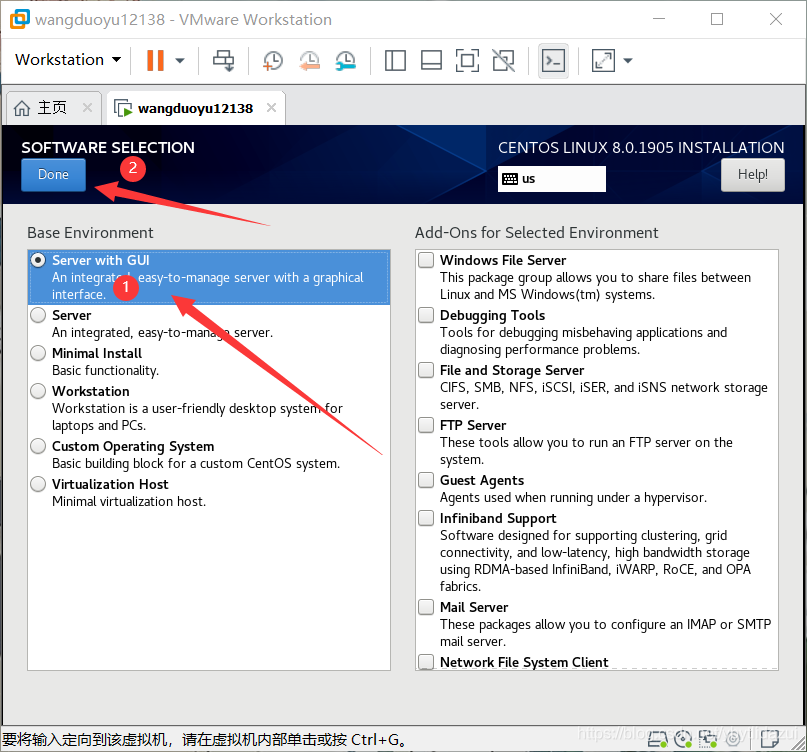Image resolution: width=807 pixels, height=752 pixels.
Task: Click the keyboard layout icon
Action: tap(510, 179)
